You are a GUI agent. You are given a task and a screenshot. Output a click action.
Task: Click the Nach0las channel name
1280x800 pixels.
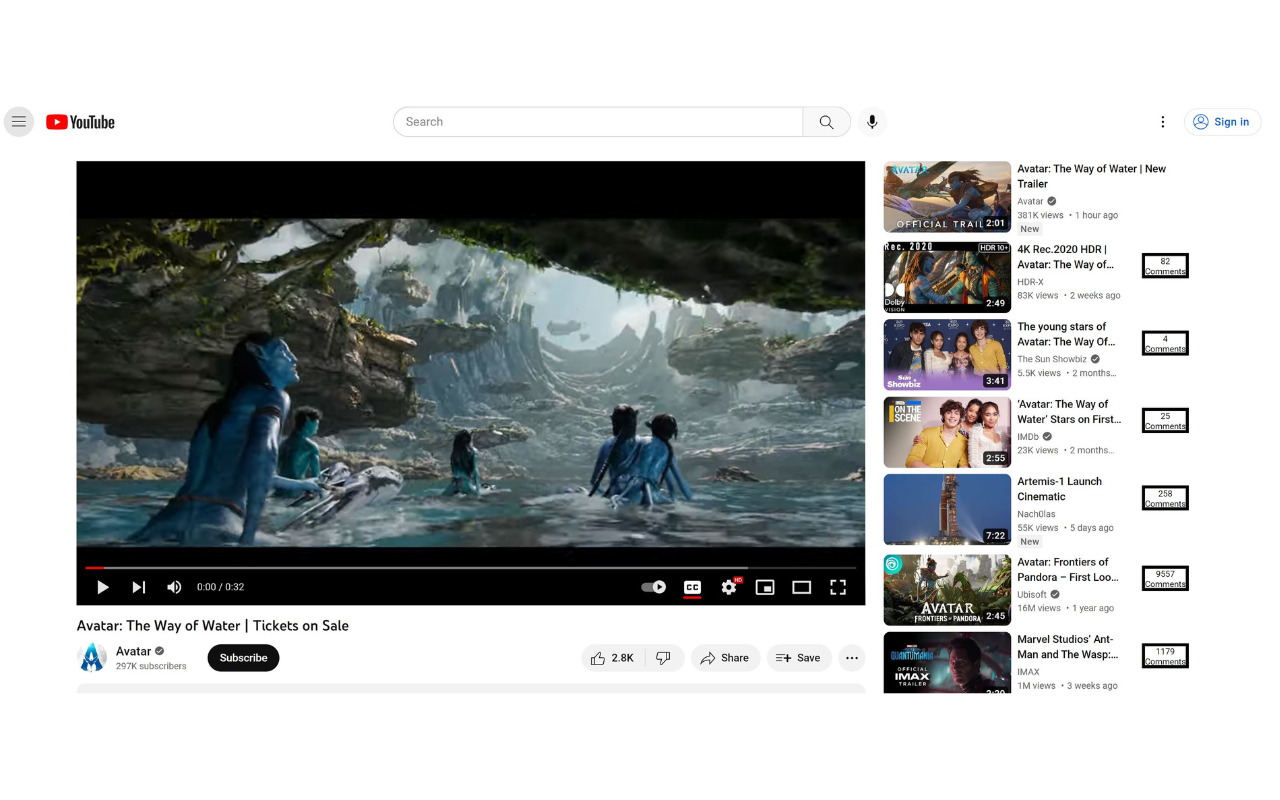pos(1036,514)
